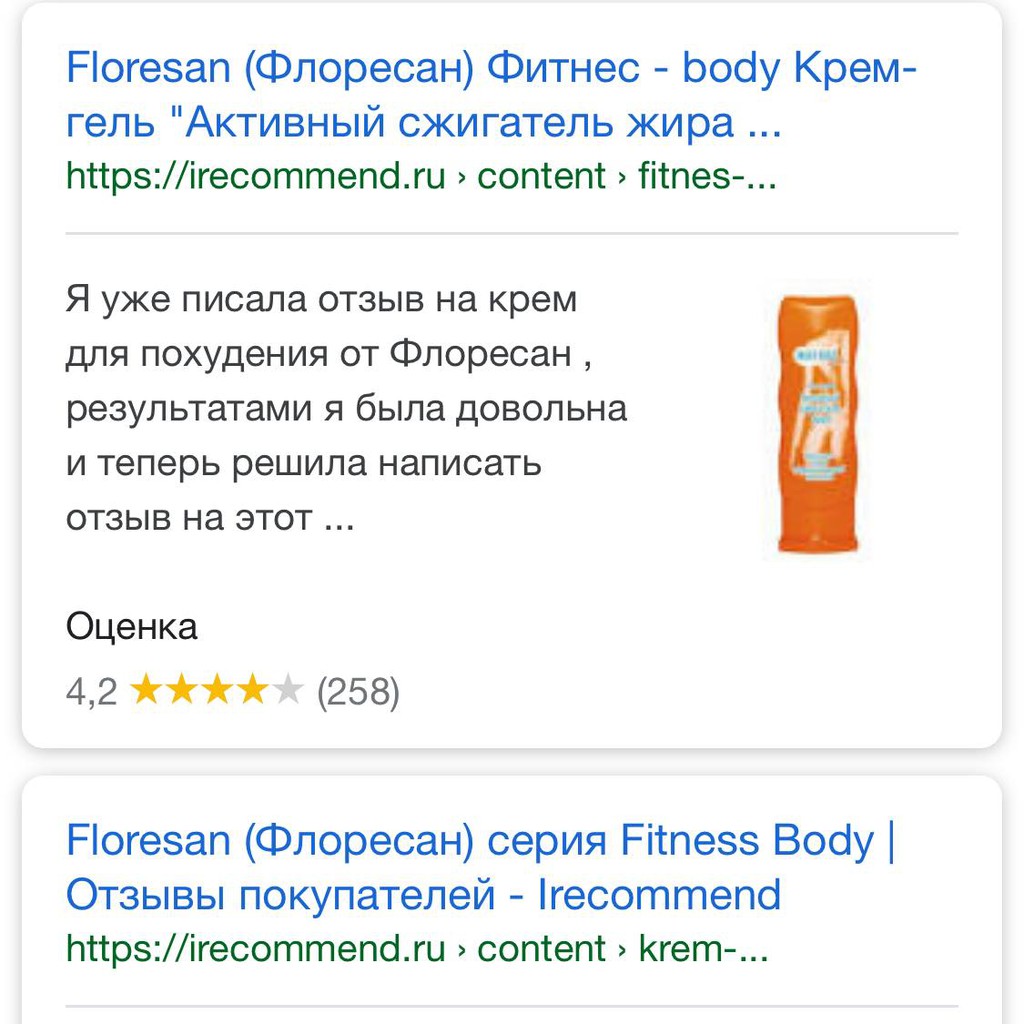Screen dimensions: 1024x1024
Task: Click the "fitnes-..." breadcrumb in first URL
Action: point(706,176)
